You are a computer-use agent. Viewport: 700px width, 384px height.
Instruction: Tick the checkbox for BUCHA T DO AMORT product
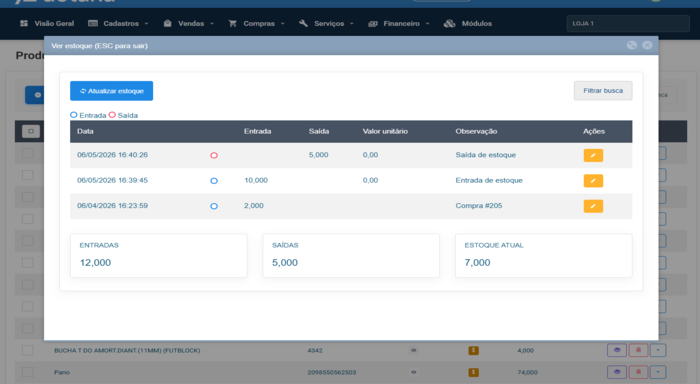(x=28, y=350)
